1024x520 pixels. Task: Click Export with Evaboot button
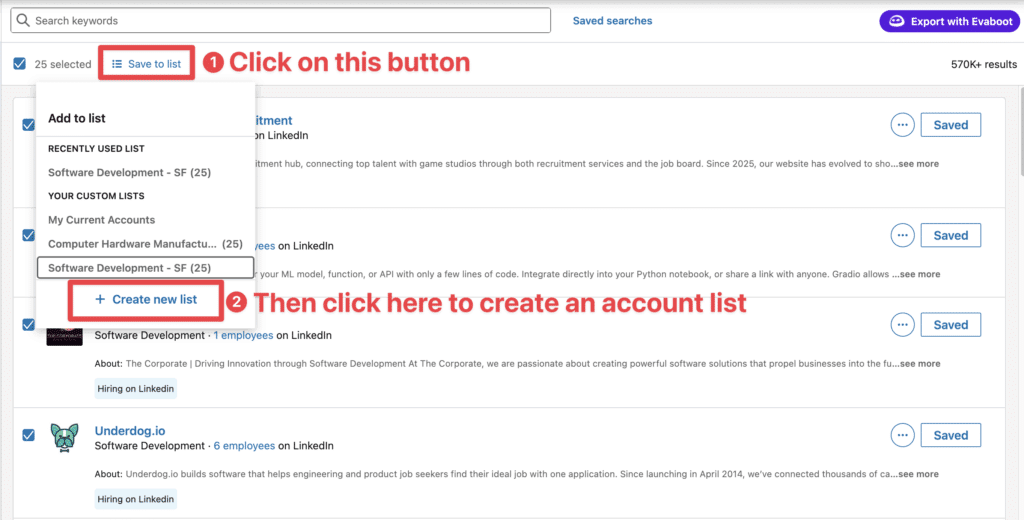pyautogui.click(x=950, y=21)
